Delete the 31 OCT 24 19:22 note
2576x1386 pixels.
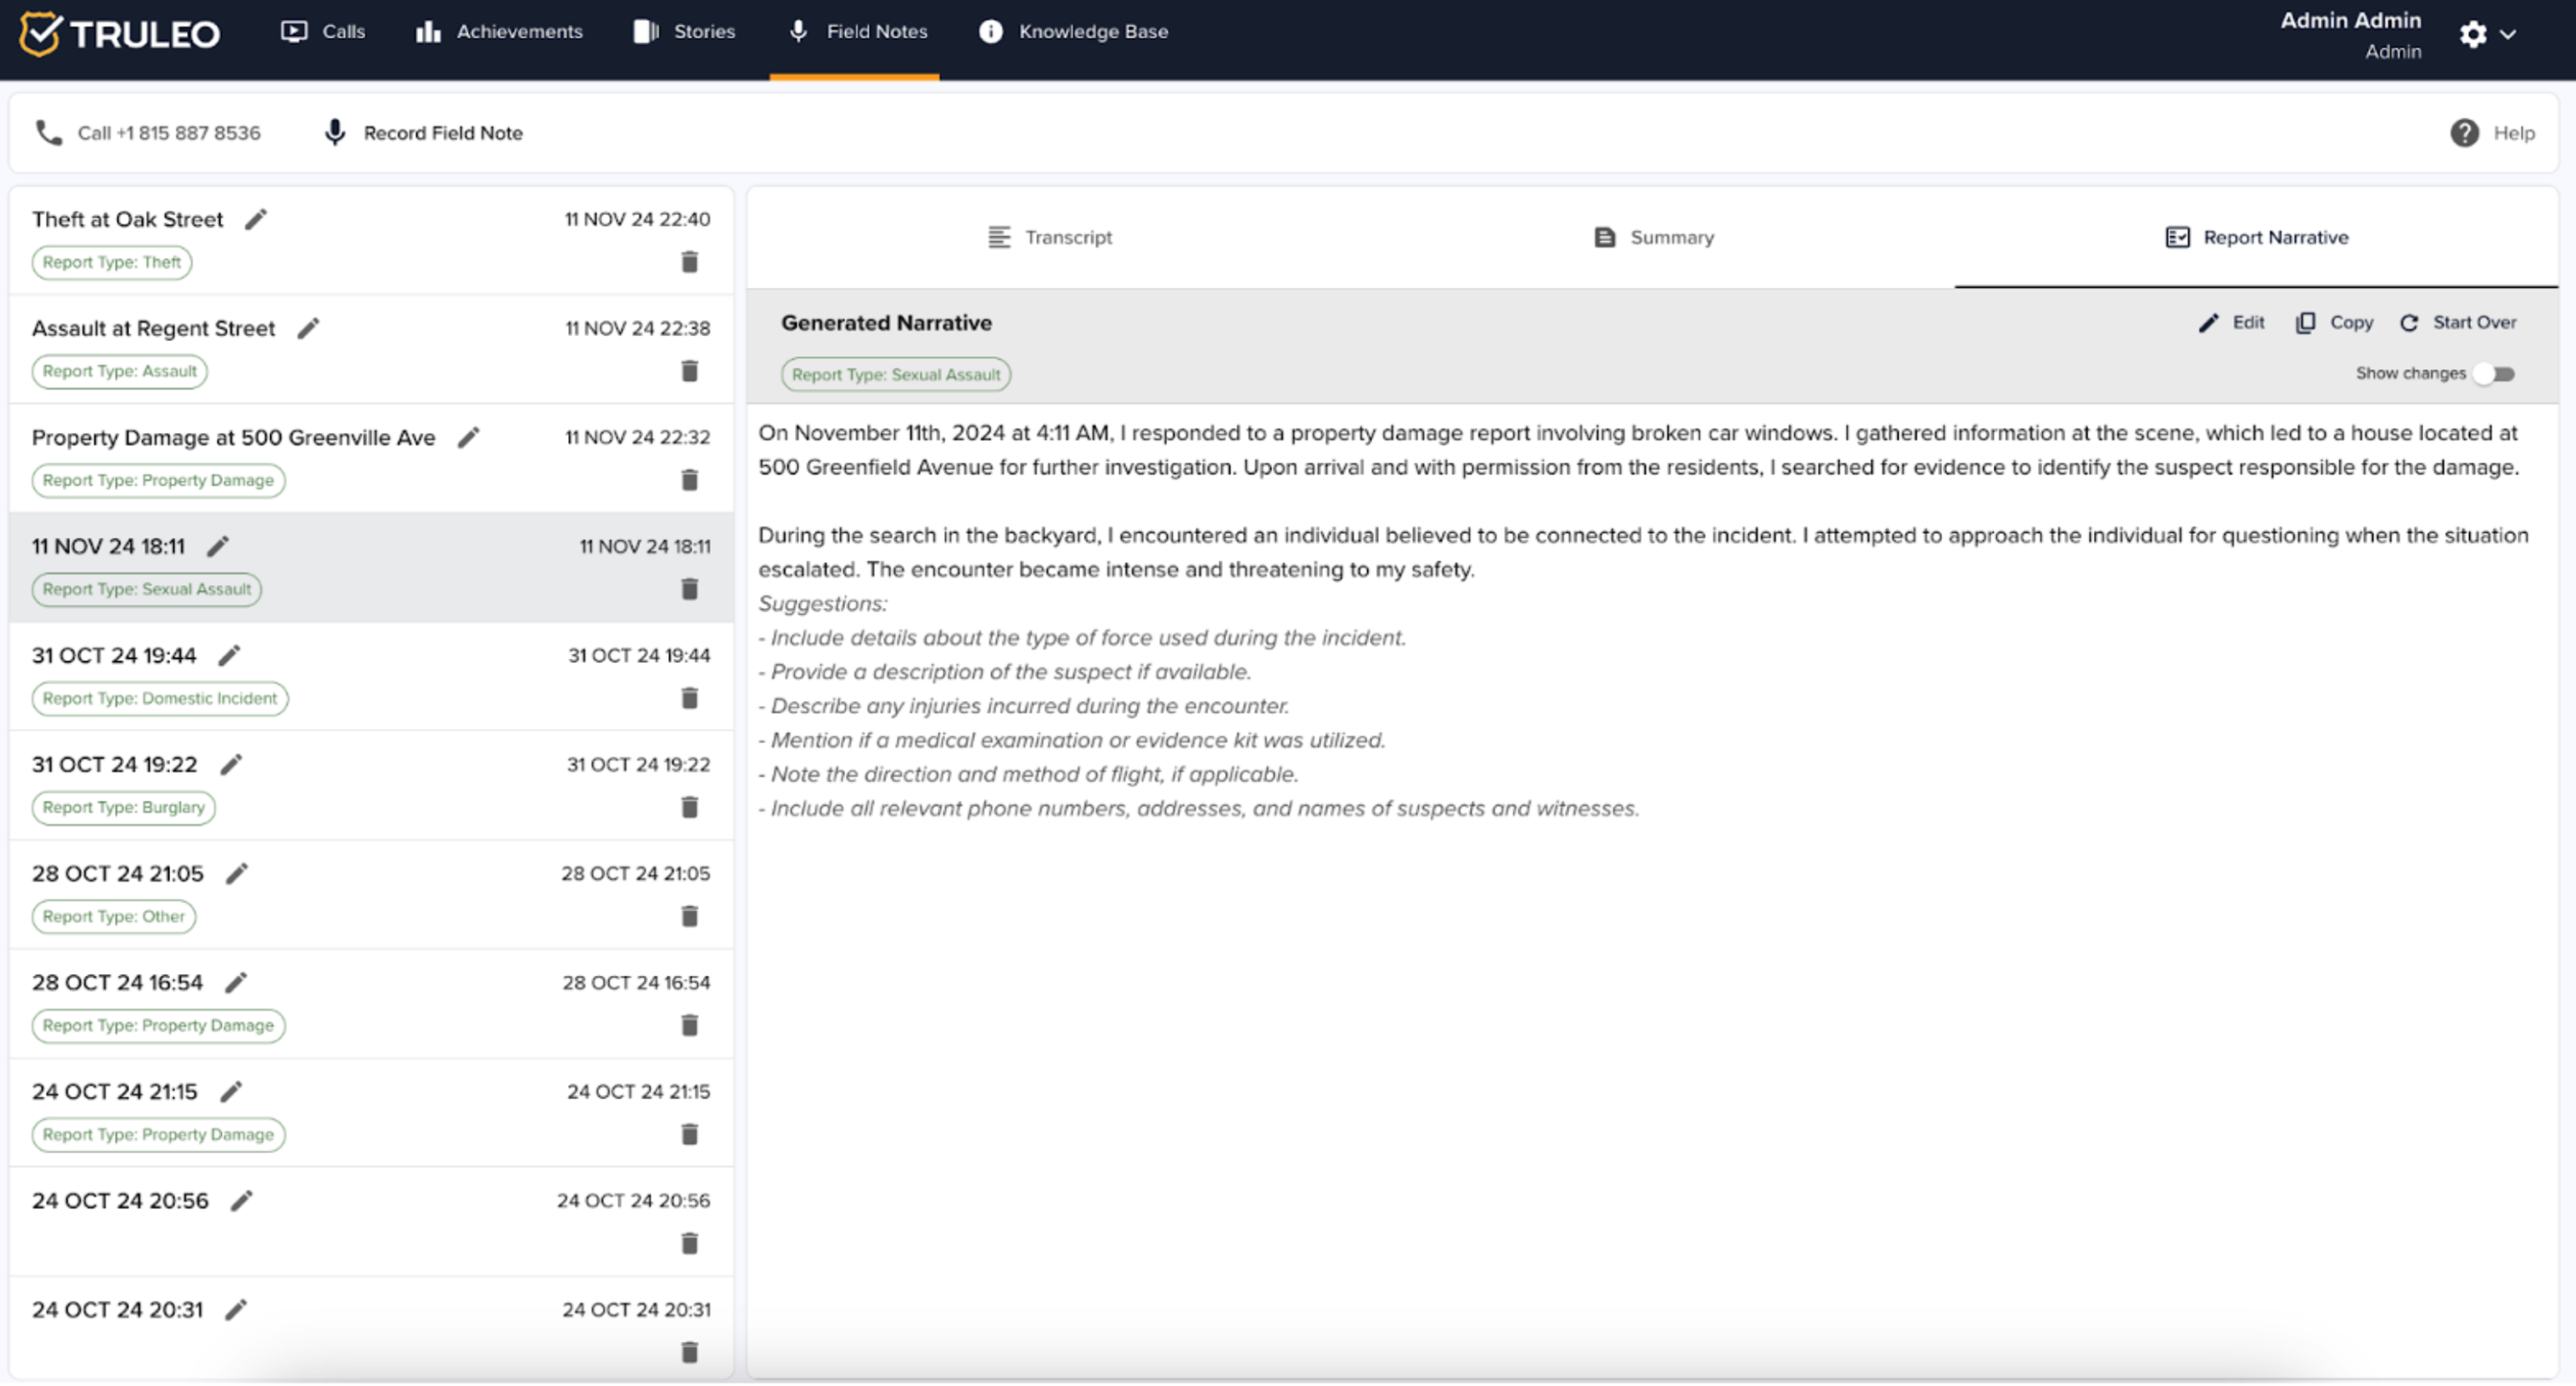[x=689, y=807]
